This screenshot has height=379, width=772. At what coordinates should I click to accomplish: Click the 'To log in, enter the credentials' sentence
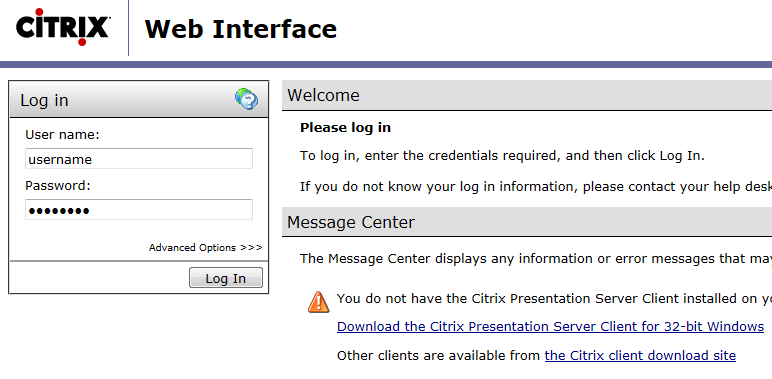coord(503,157)
